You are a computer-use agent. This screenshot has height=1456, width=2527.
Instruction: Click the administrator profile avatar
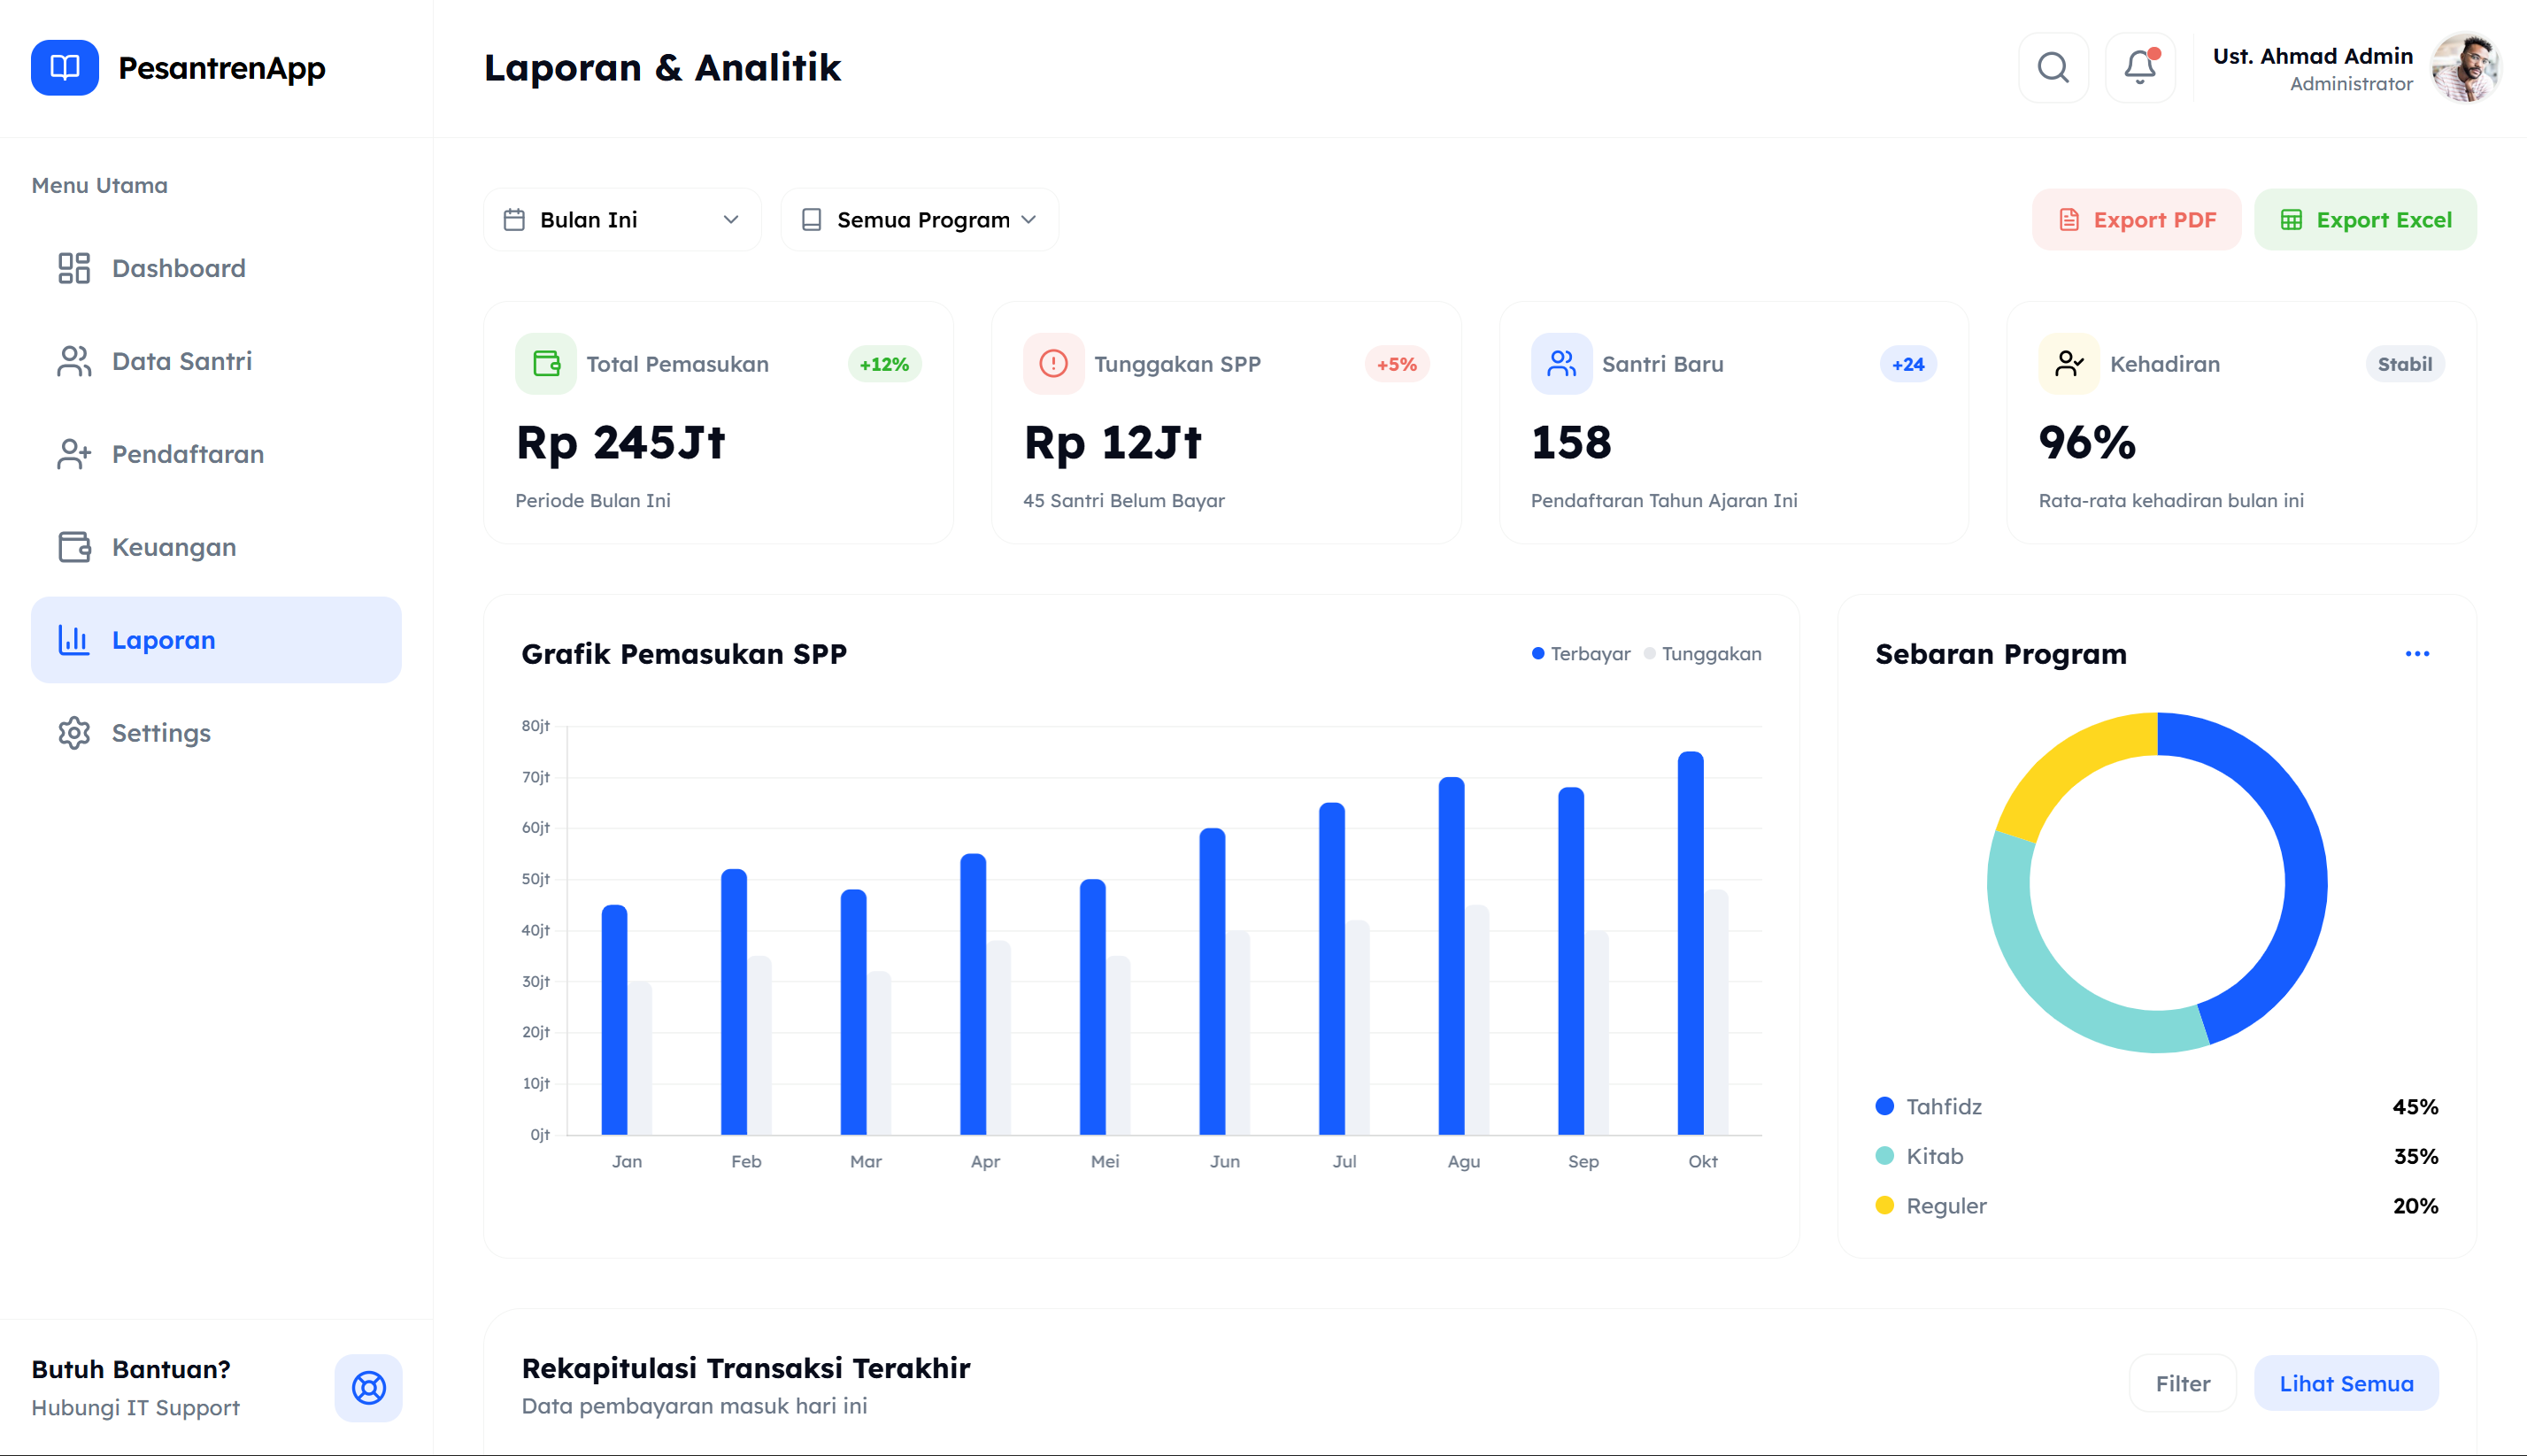pos(2465,68)
